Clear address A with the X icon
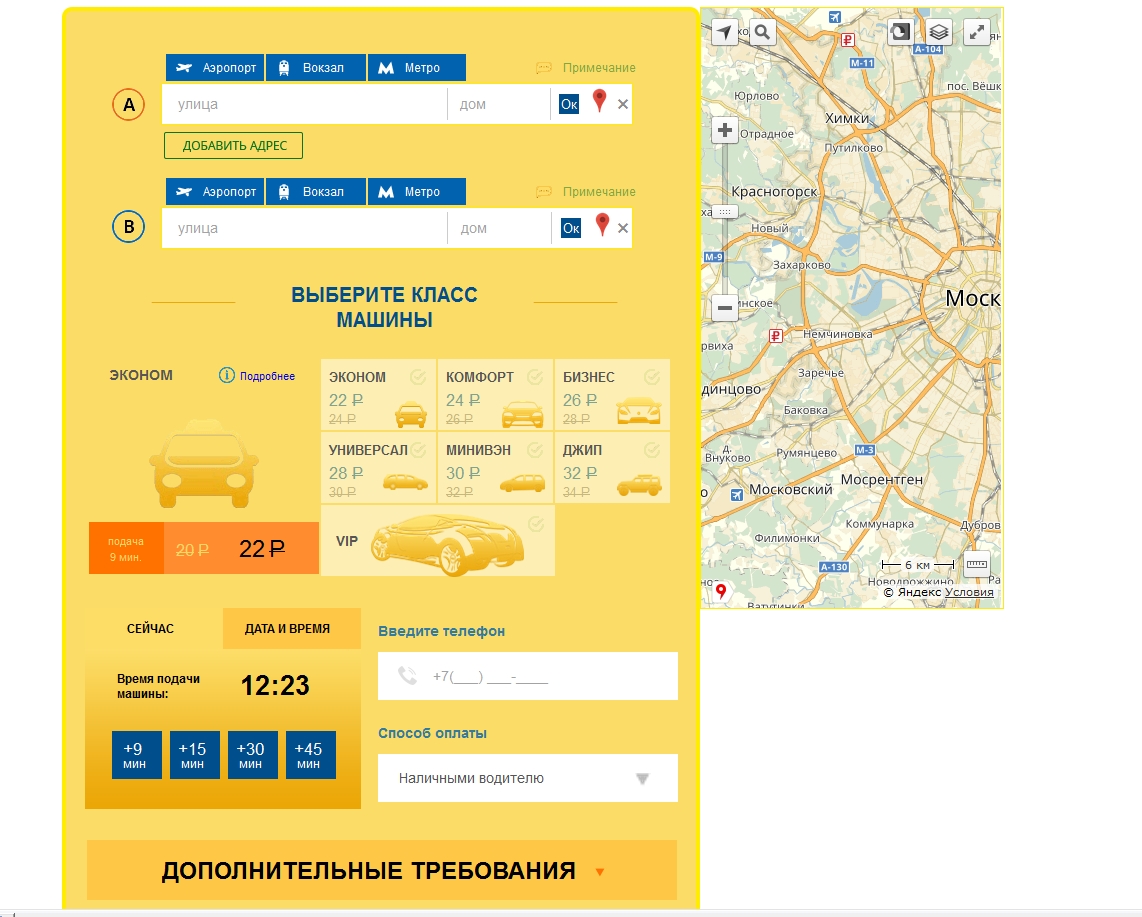1142x917 pixels. (623, 104)
